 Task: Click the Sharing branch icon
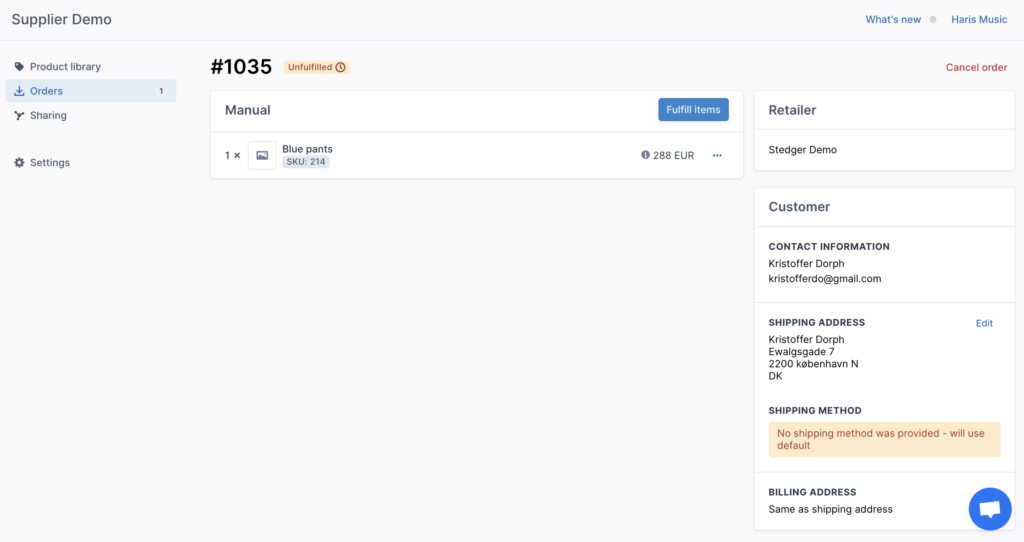coord(19,116)
